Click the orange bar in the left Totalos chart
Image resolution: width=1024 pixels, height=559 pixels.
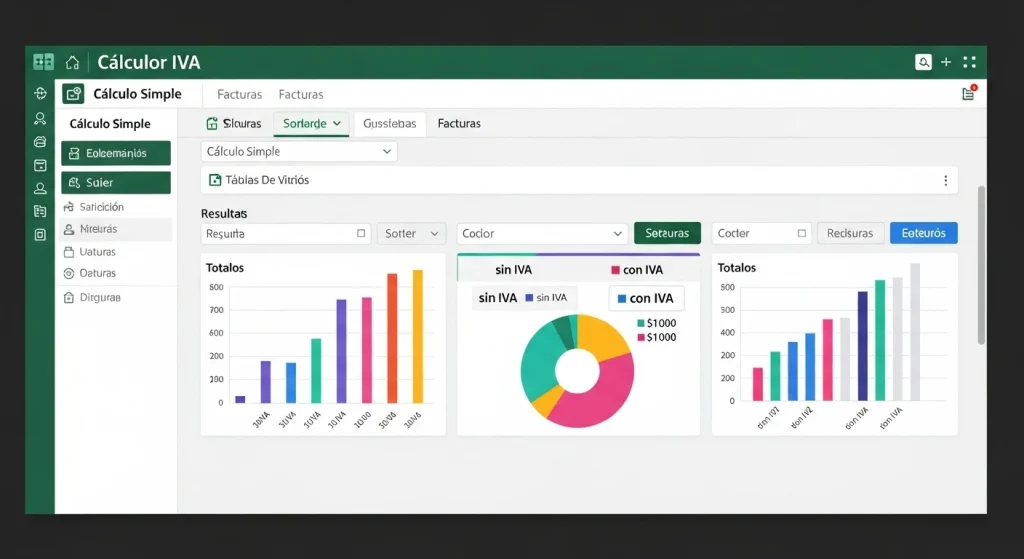(x=392, y=338)
